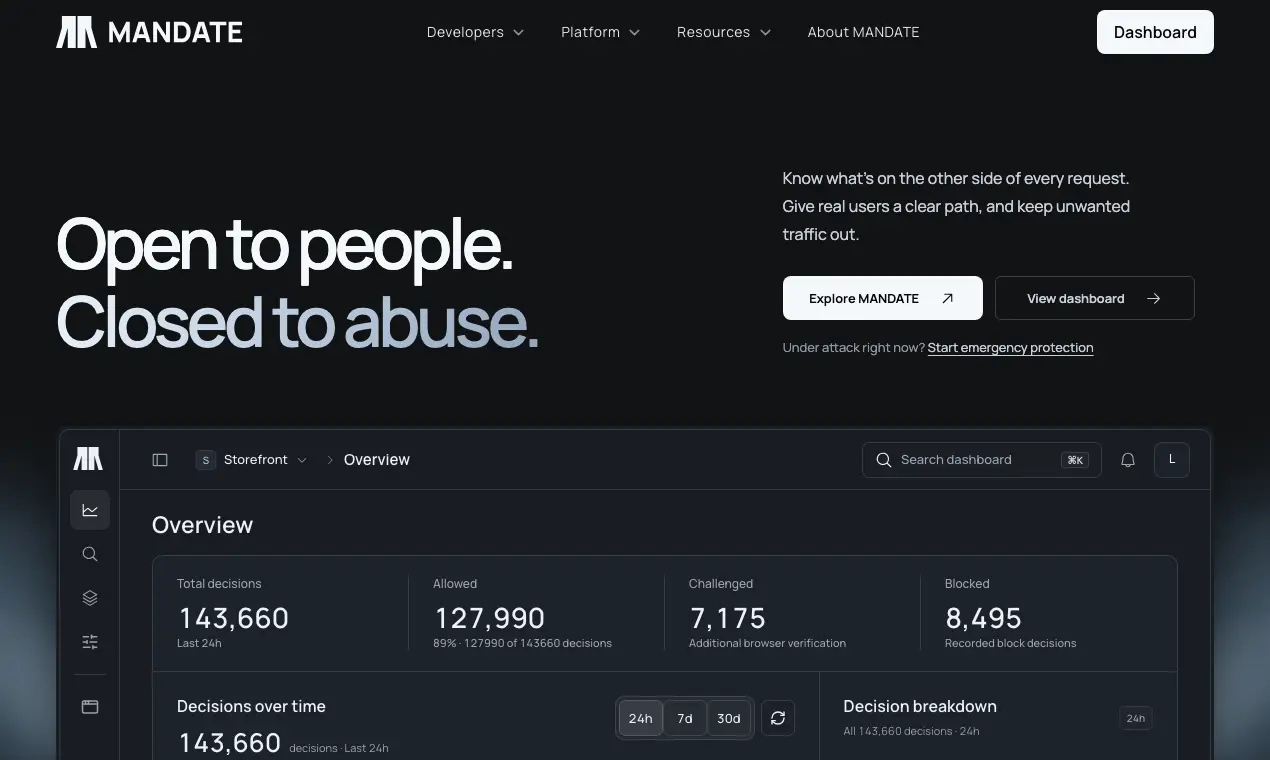
Task: Open the sliders settings sidebar icon
Action: (90, 642)
